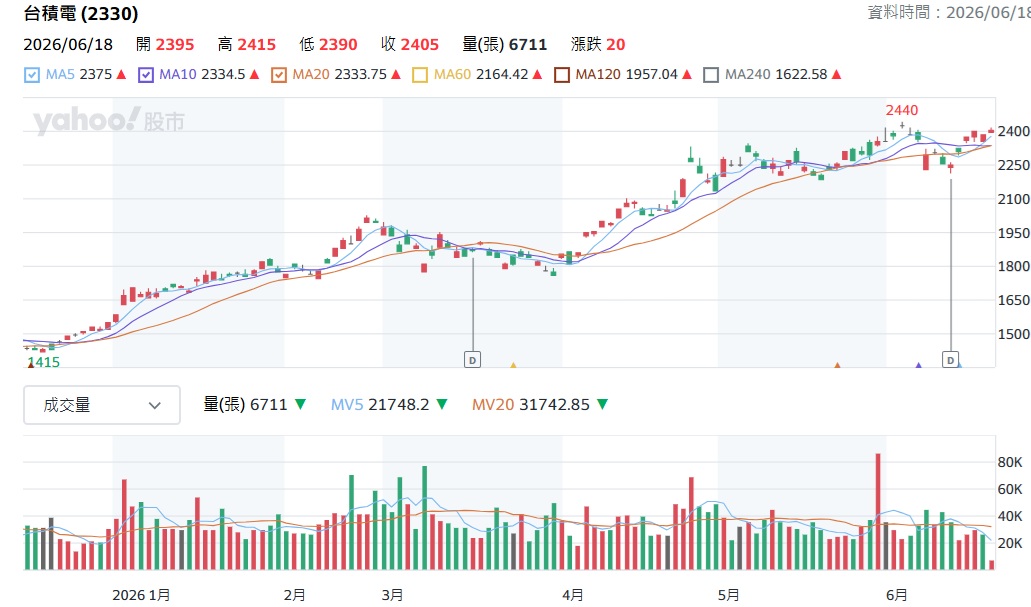Screen dimensions: 1031x607
Task: Click the low price 低 2390
Action: coord(328,45)
